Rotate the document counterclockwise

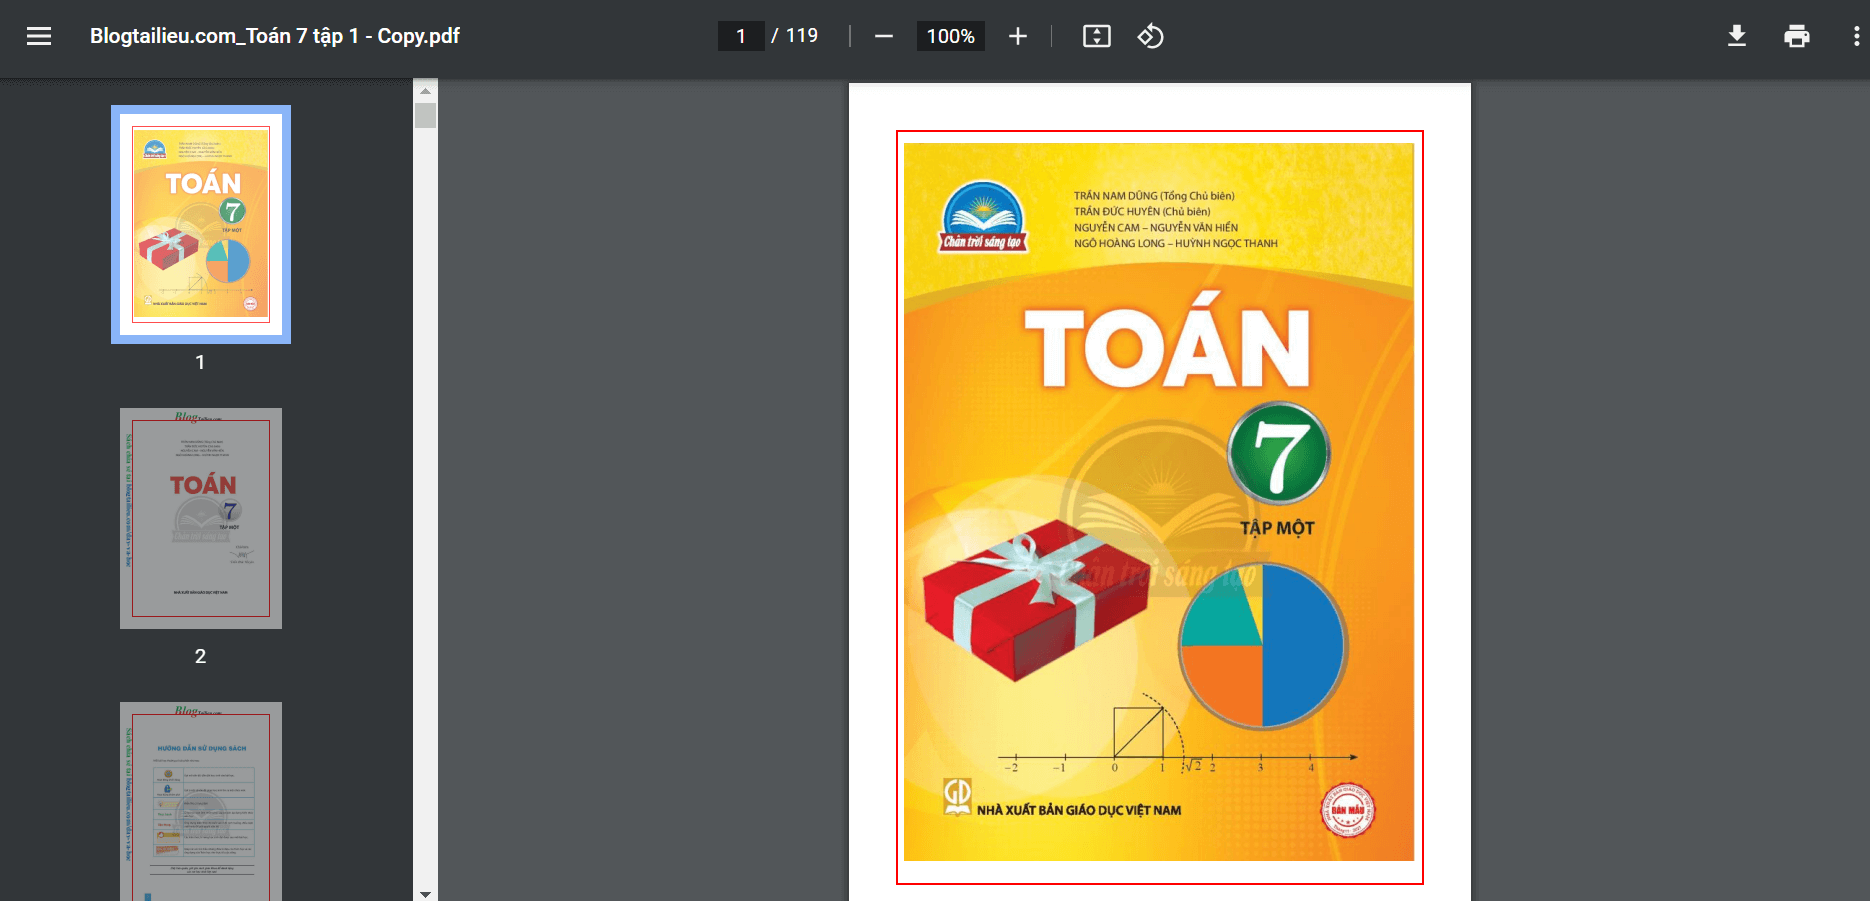[1150, 36]
